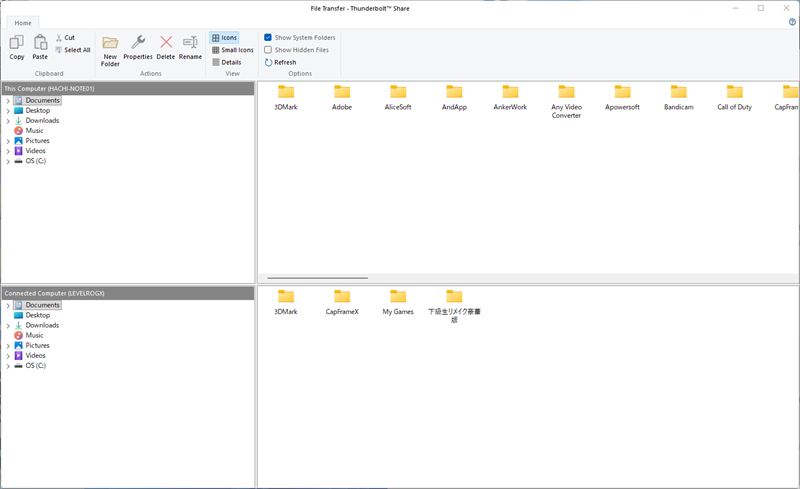
Task: Click the Rename icon
Action: tap(190, 42)
